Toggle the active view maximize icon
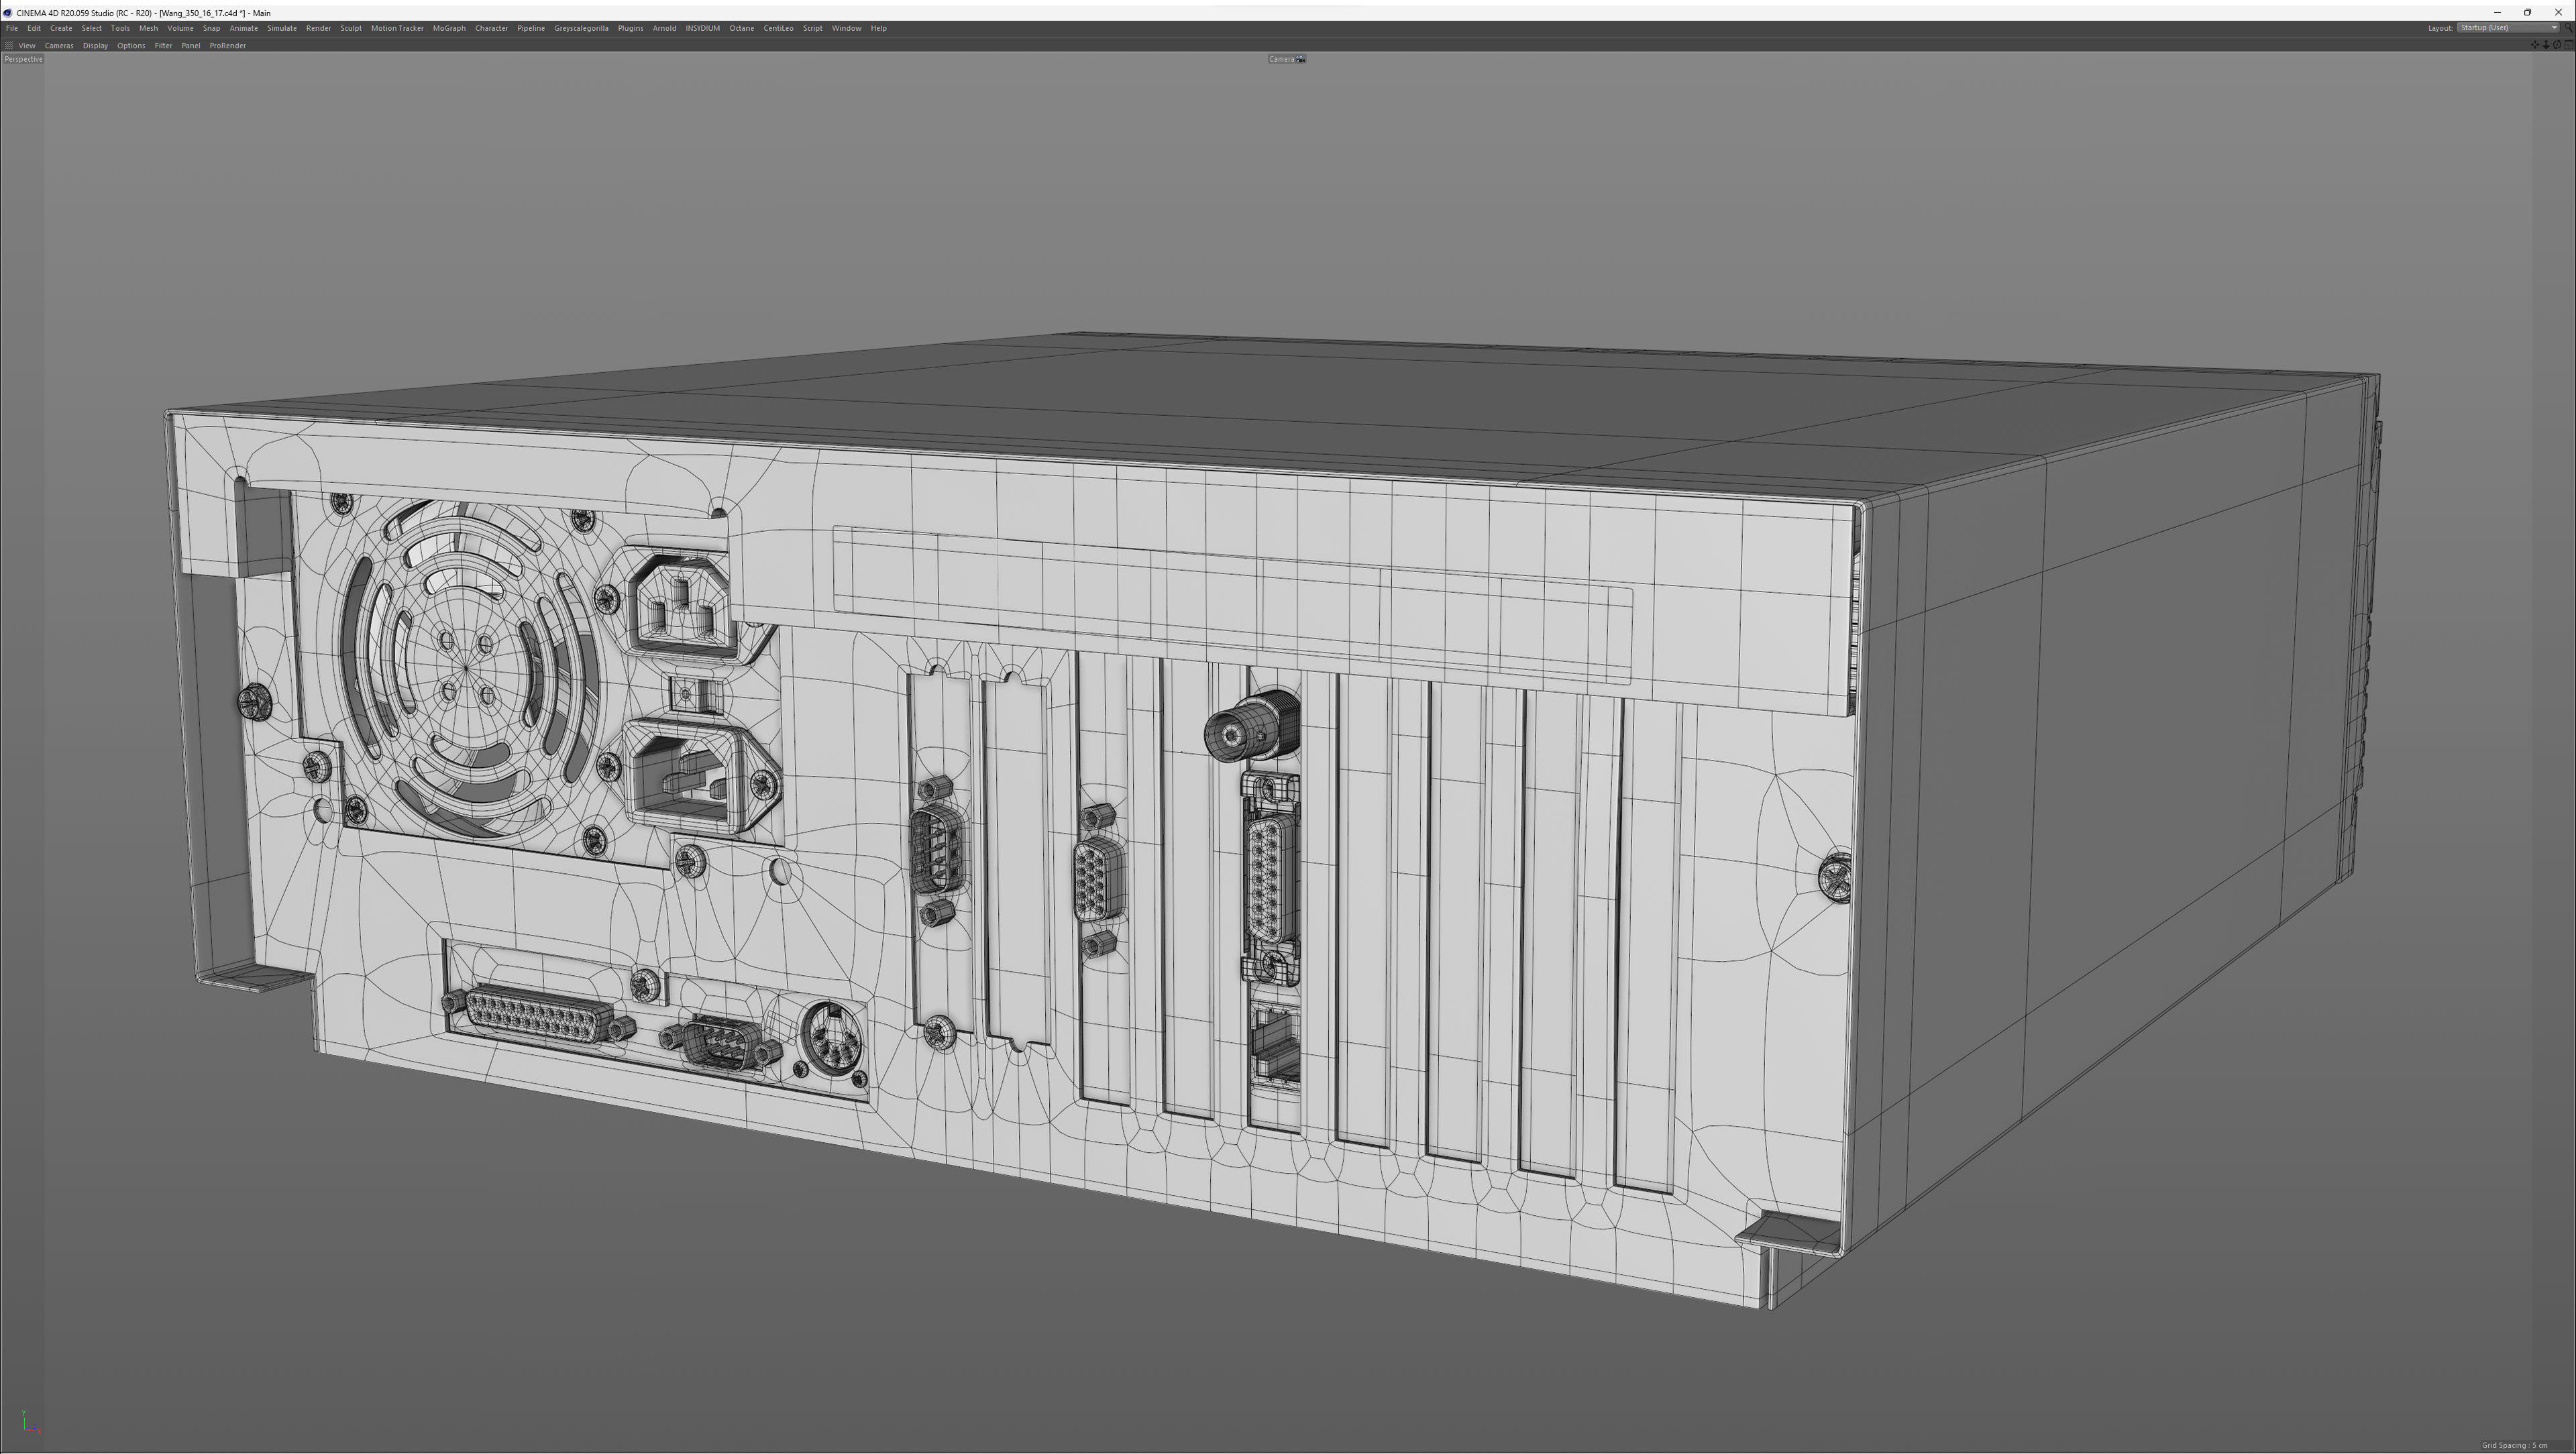The image size is (2576, 1454). (2569, 45)
